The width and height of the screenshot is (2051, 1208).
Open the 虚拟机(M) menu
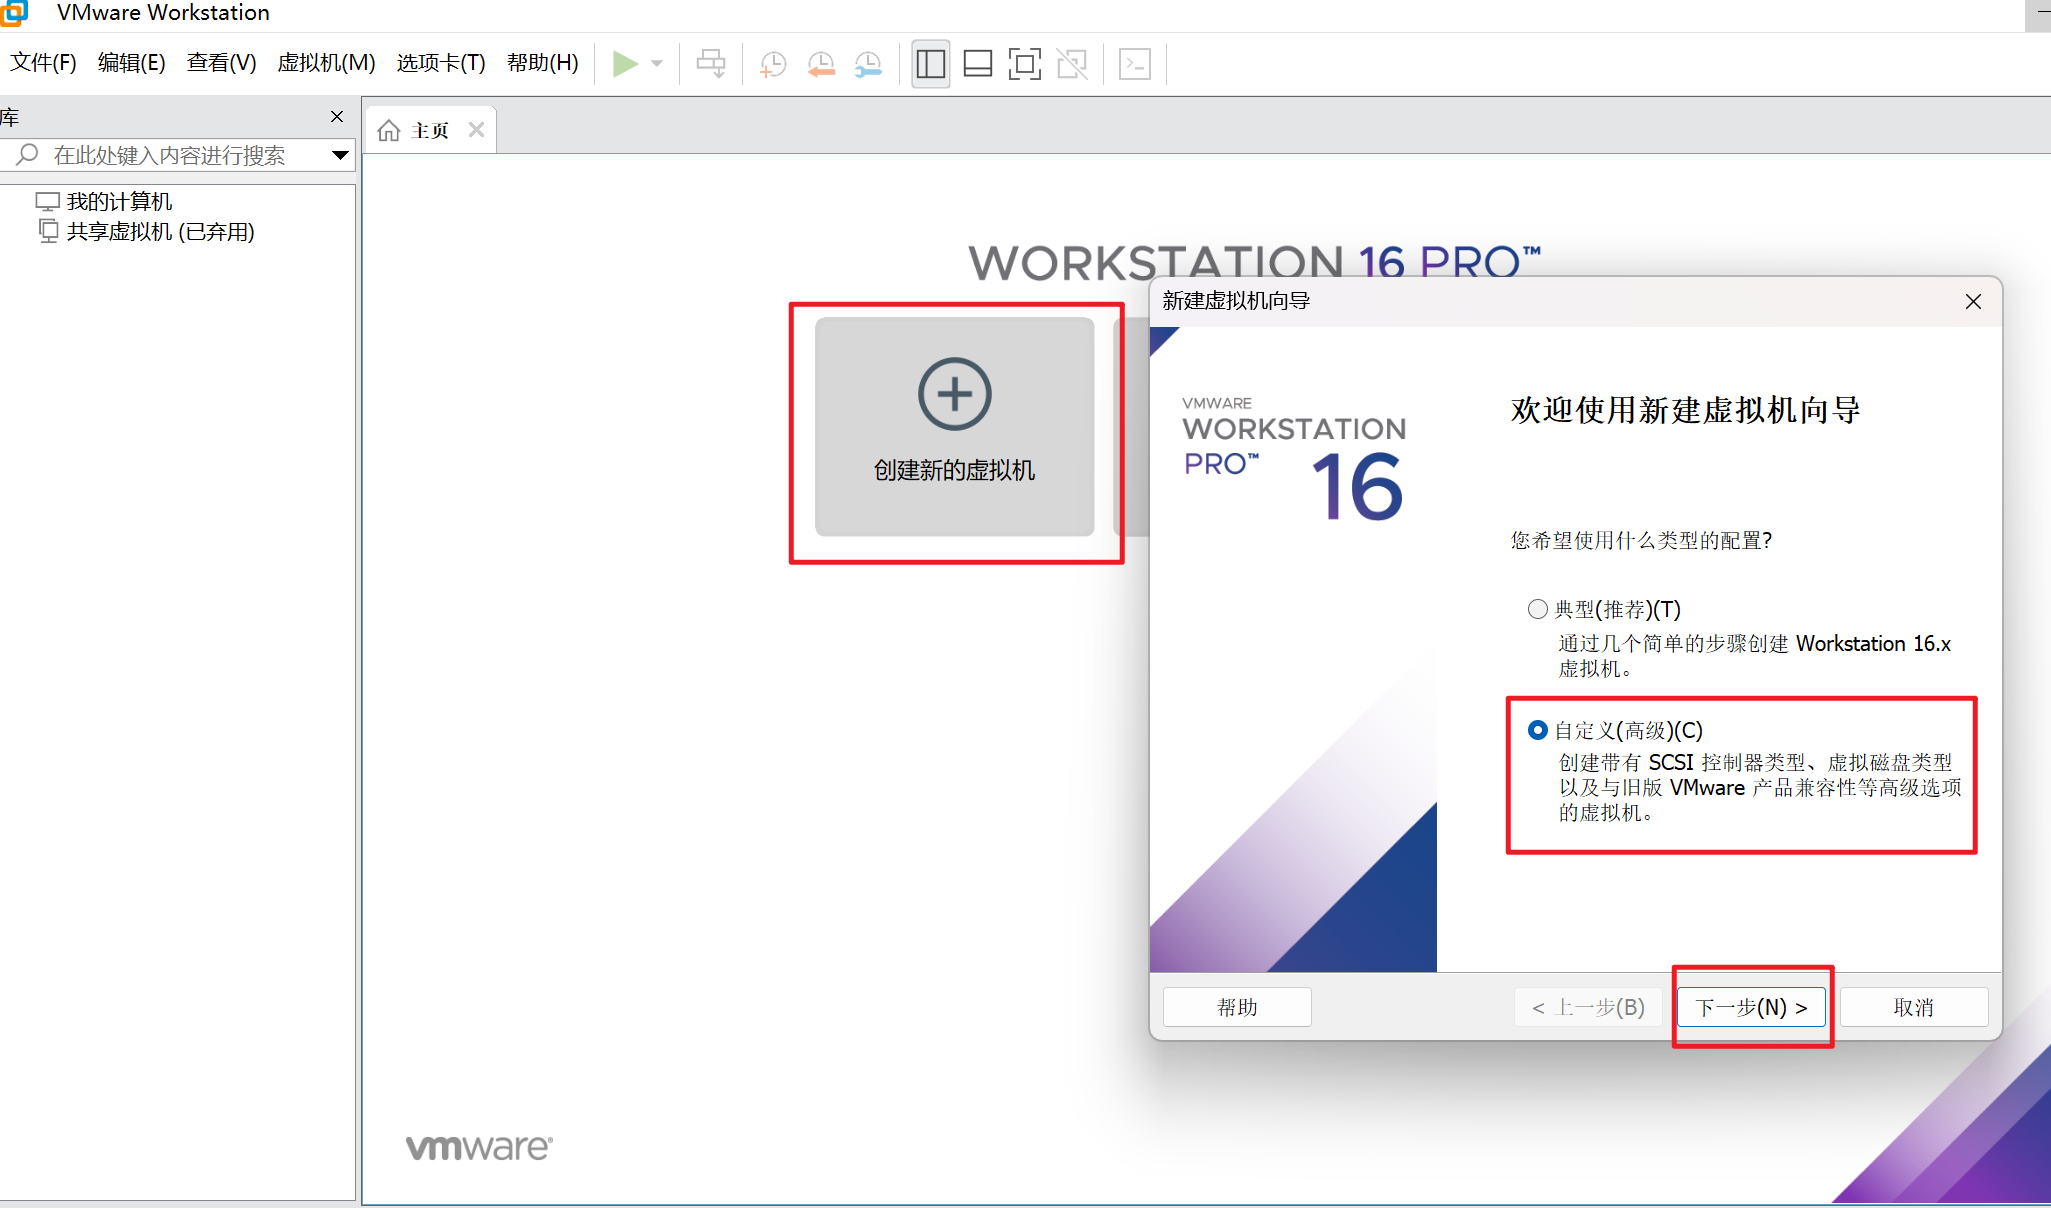point(326,62)
